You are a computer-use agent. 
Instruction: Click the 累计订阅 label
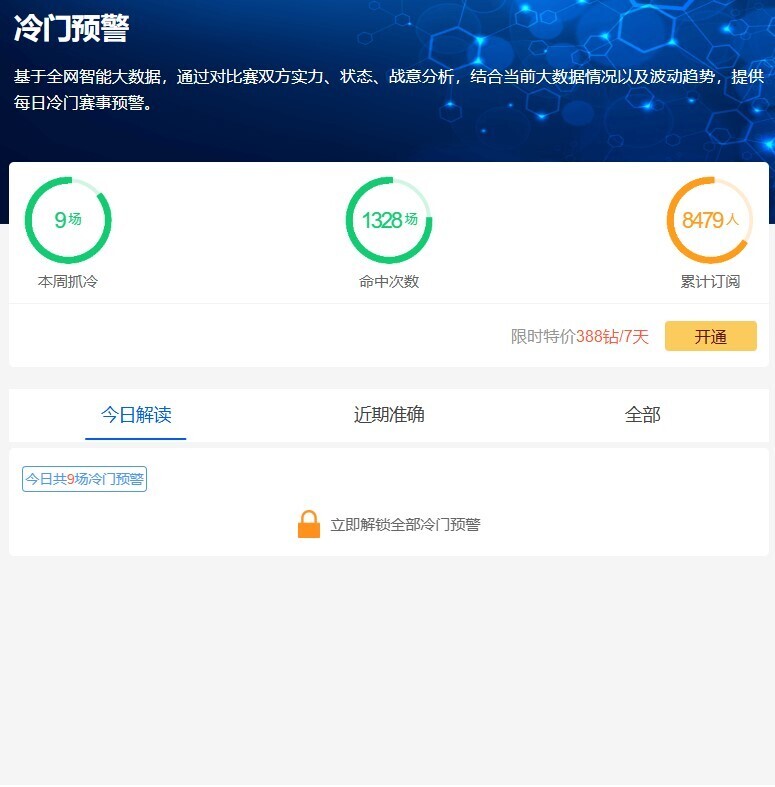(710, 282)
